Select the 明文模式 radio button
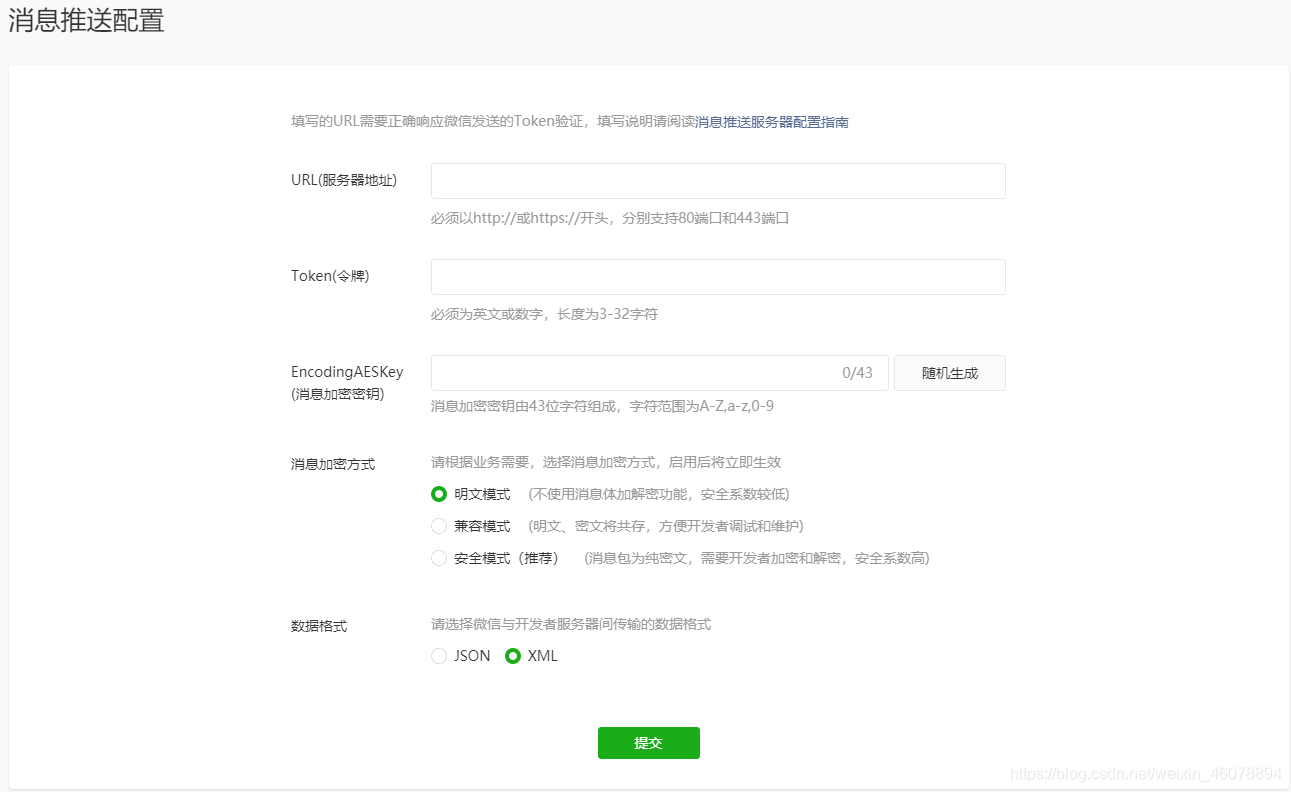This screenshot has width=1291, height=792. tap(438, 494)
